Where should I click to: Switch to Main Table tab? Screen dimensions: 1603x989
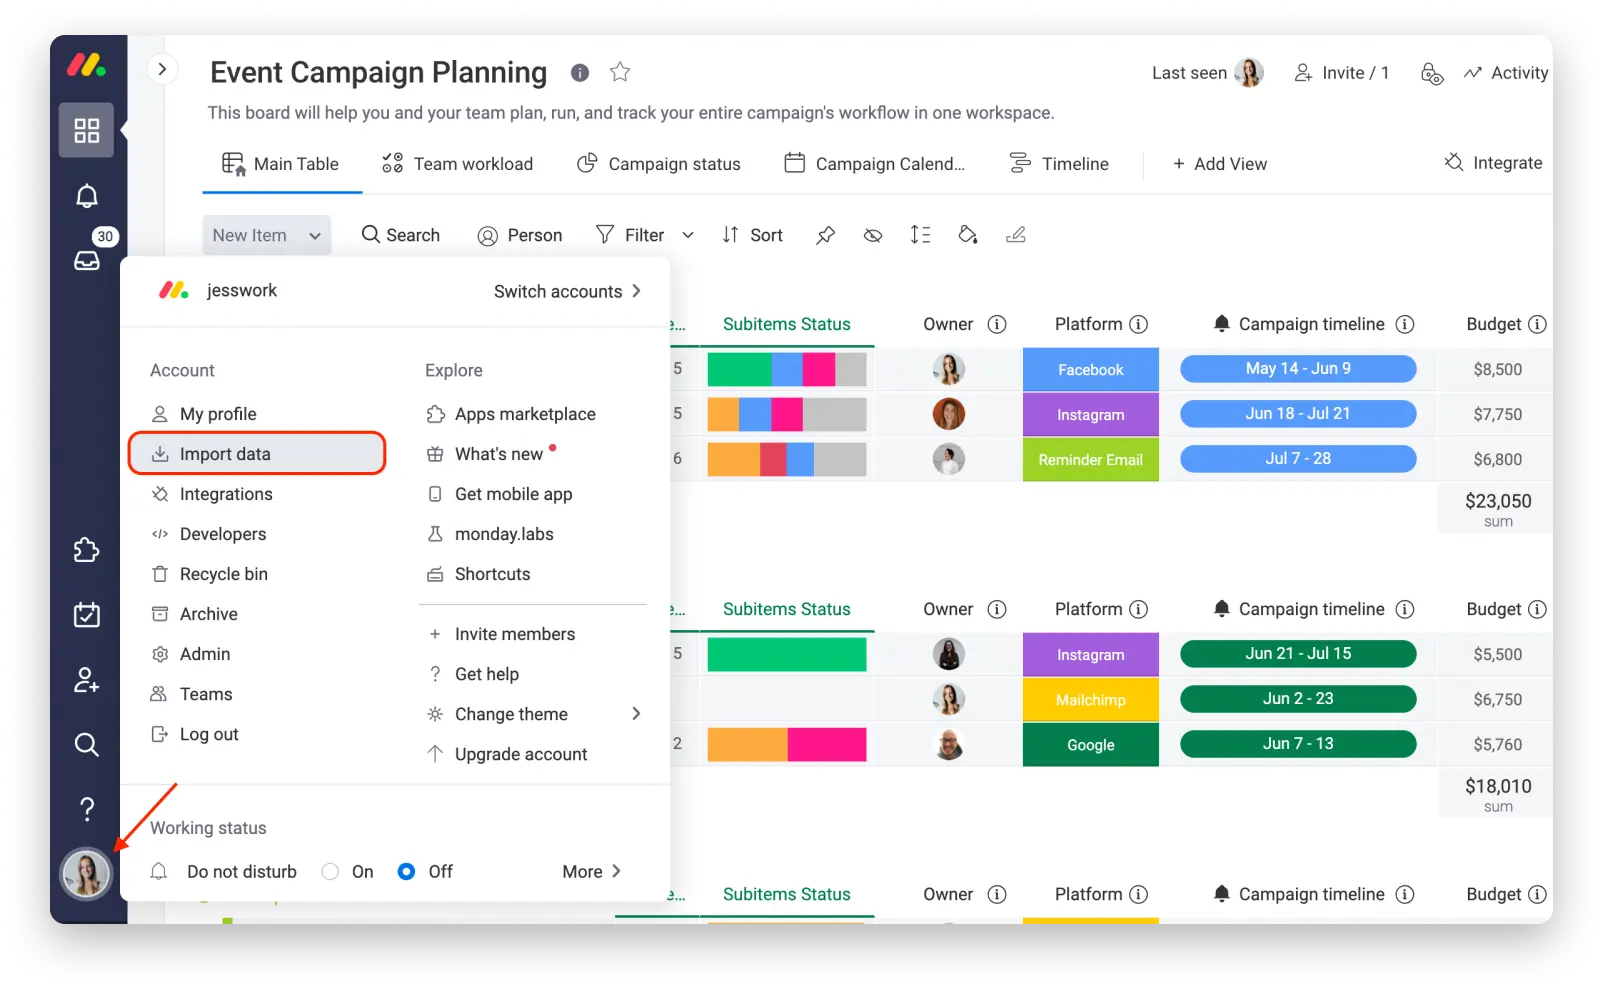[281, 164]
